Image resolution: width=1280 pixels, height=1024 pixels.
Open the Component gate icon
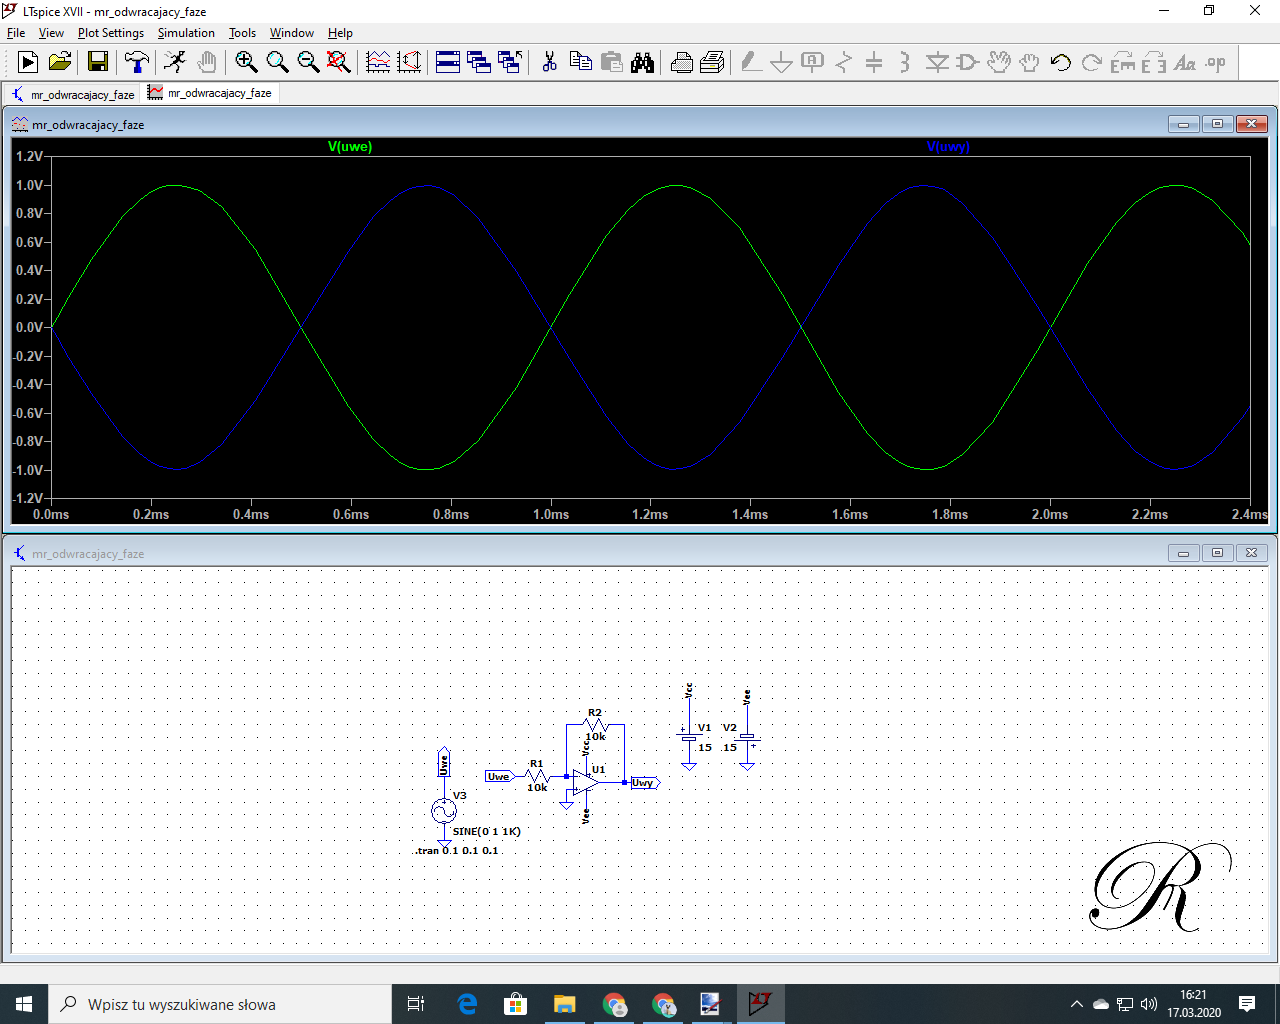[967, 62]
